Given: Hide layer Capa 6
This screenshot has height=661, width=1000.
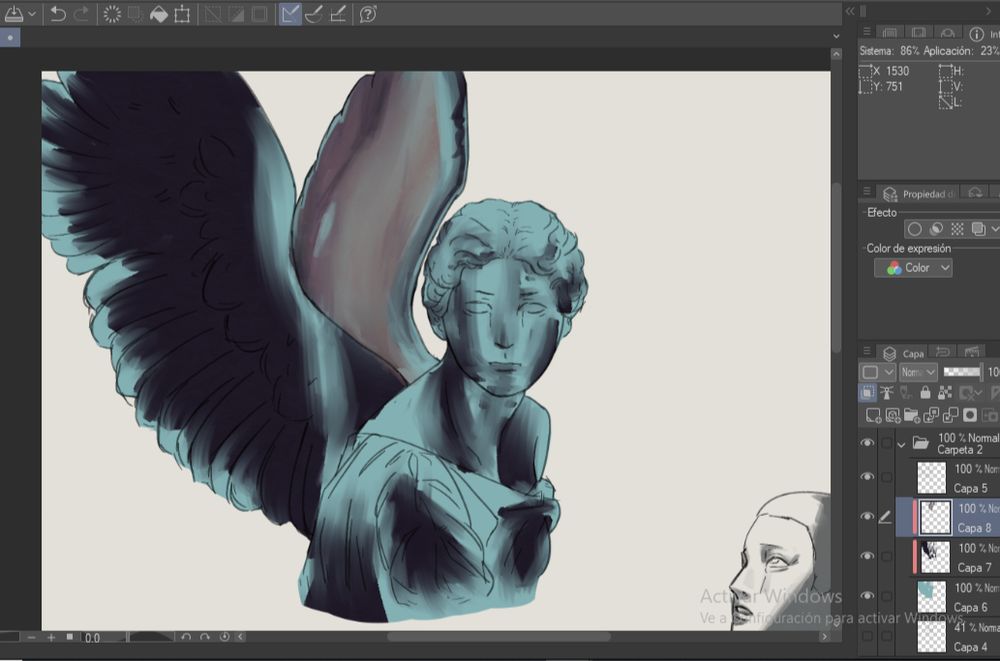Looking at the screenshot, I should (867, 595).
